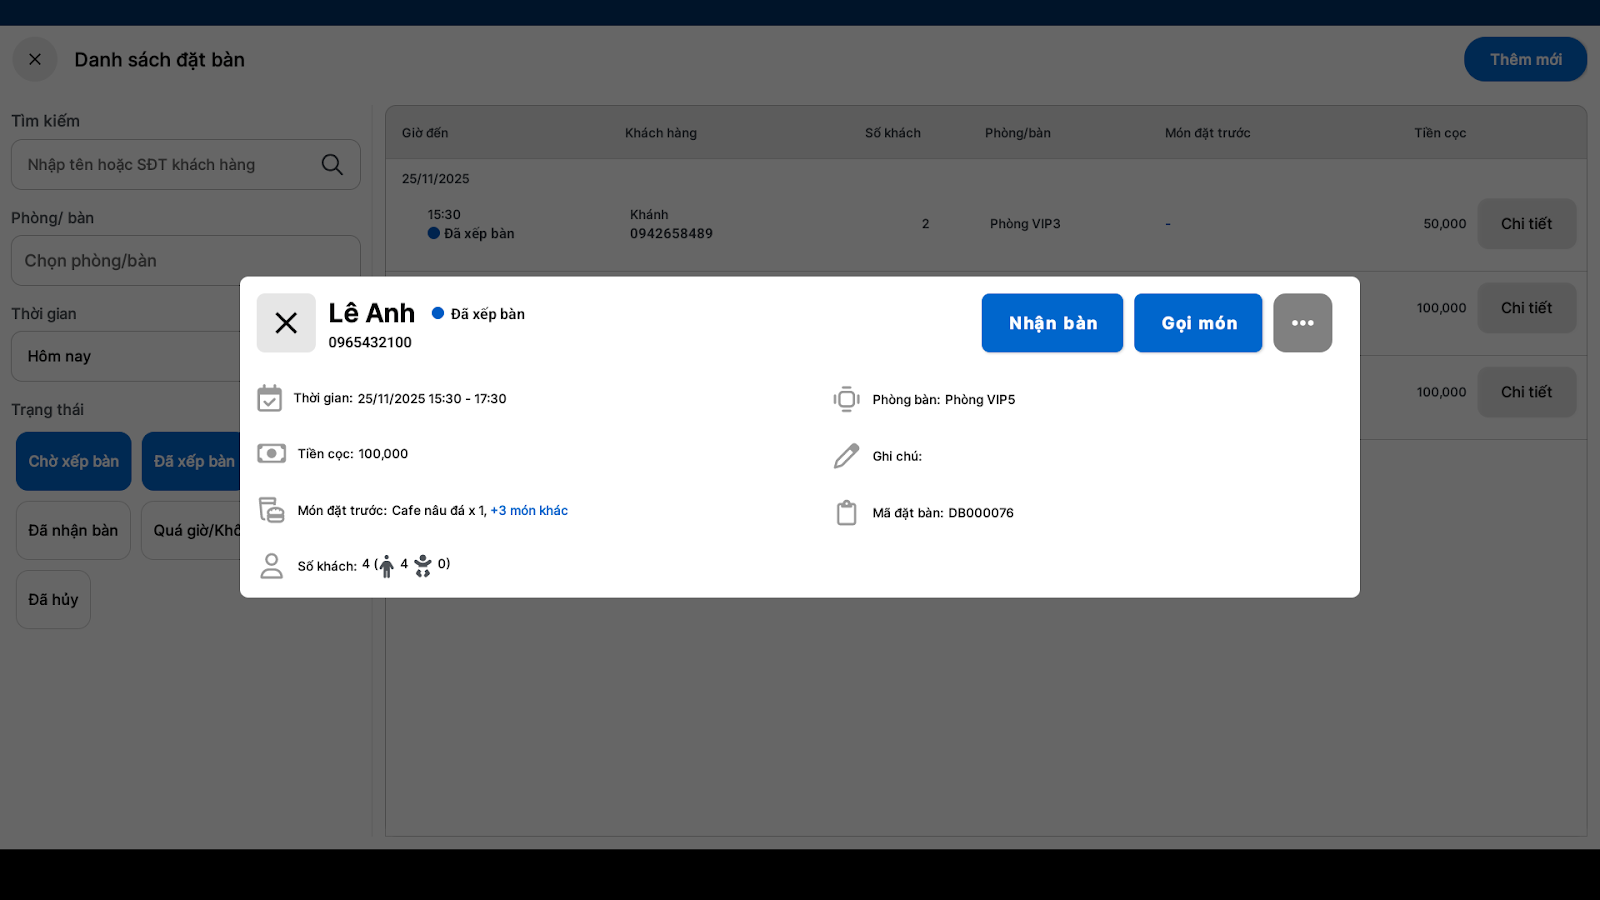
Task: Click the customer name search field
Action: click(x=165, y=165)
